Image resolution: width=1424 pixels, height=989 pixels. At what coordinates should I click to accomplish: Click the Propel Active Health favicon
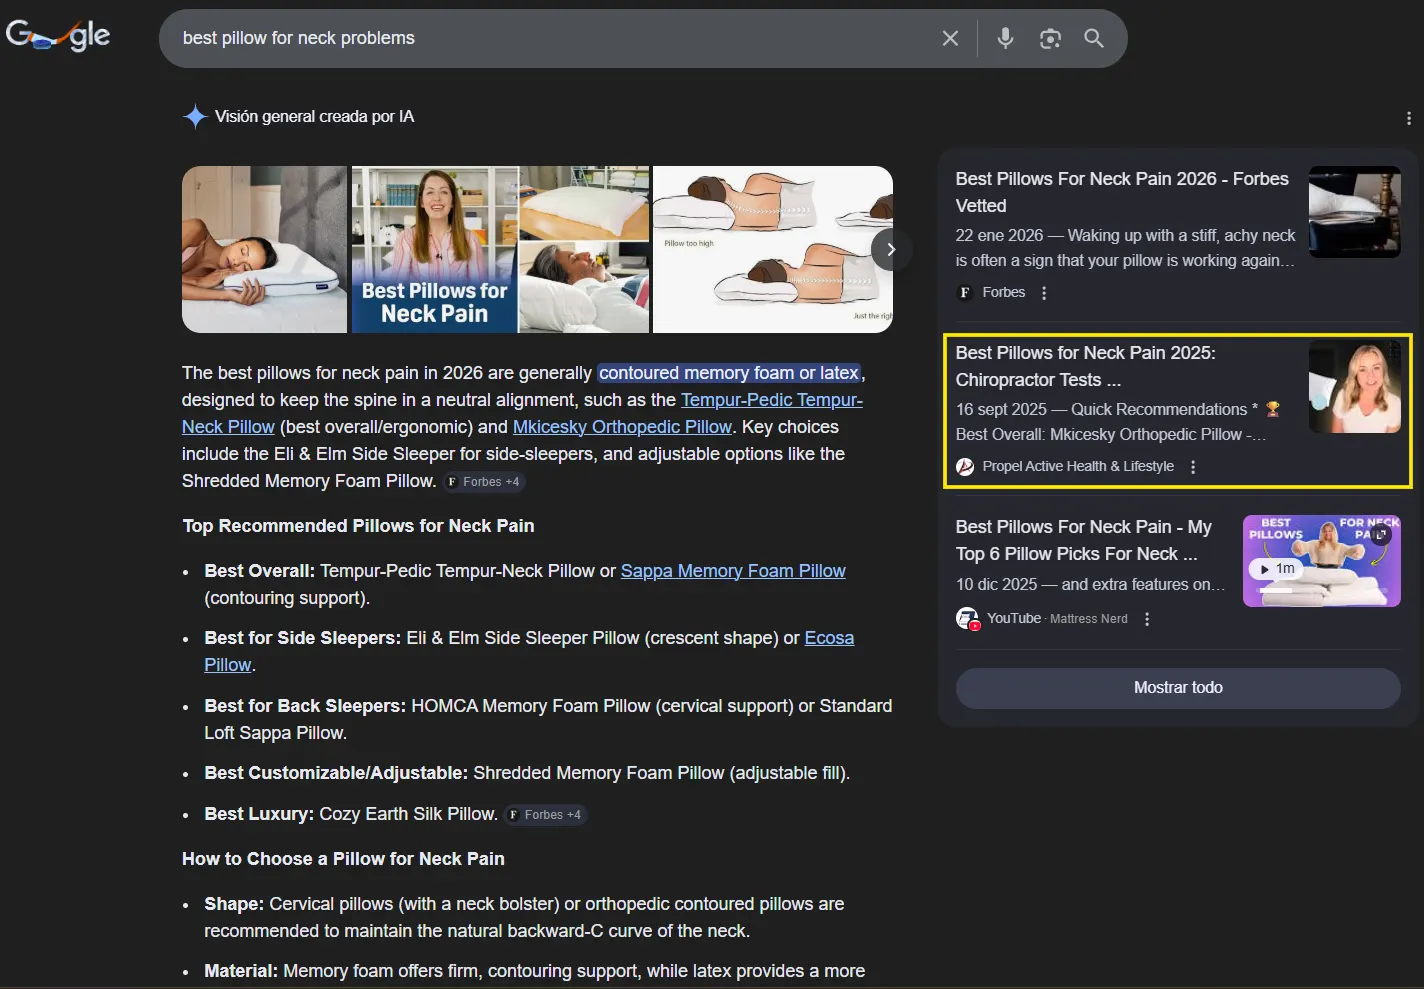(x=965, y=466)
